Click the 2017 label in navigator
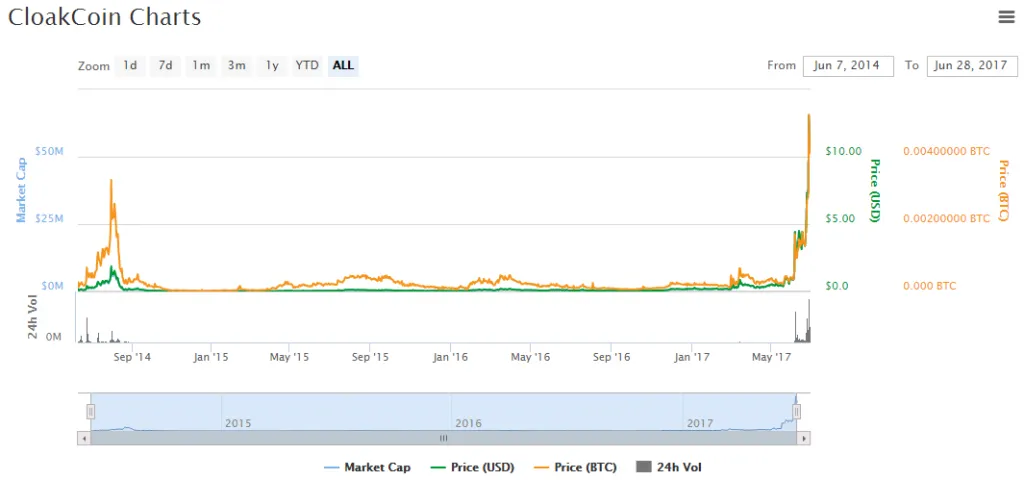Screen dimensions: 1024x480 pyautogui.click(x=700, y=423)
